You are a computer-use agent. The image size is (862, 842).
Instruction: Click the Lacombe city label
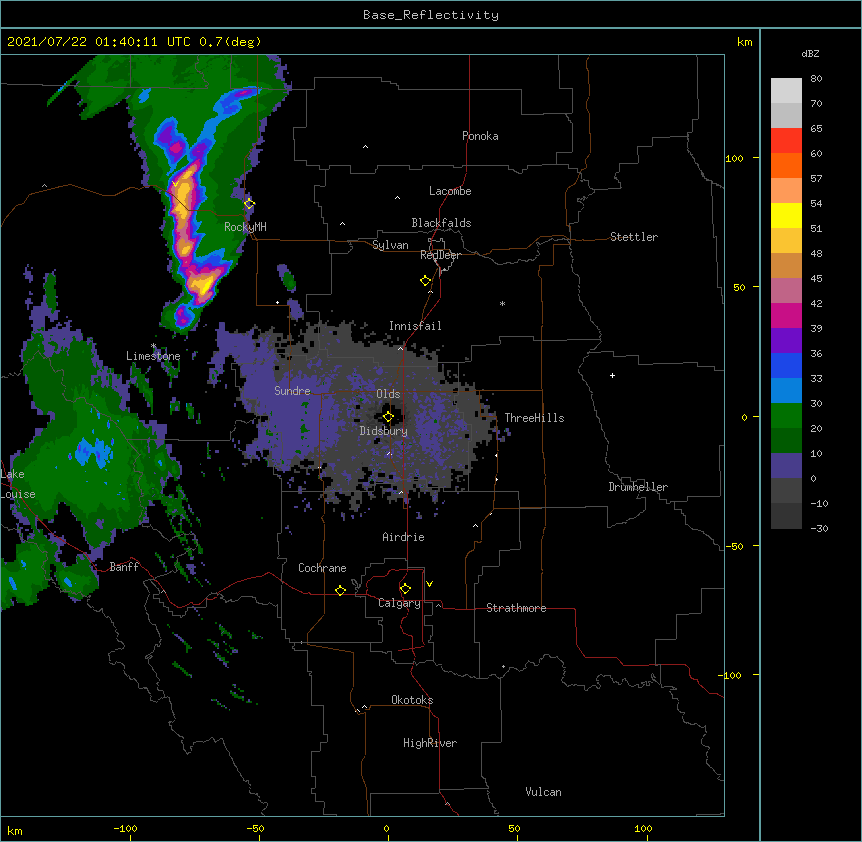point(450,191)
